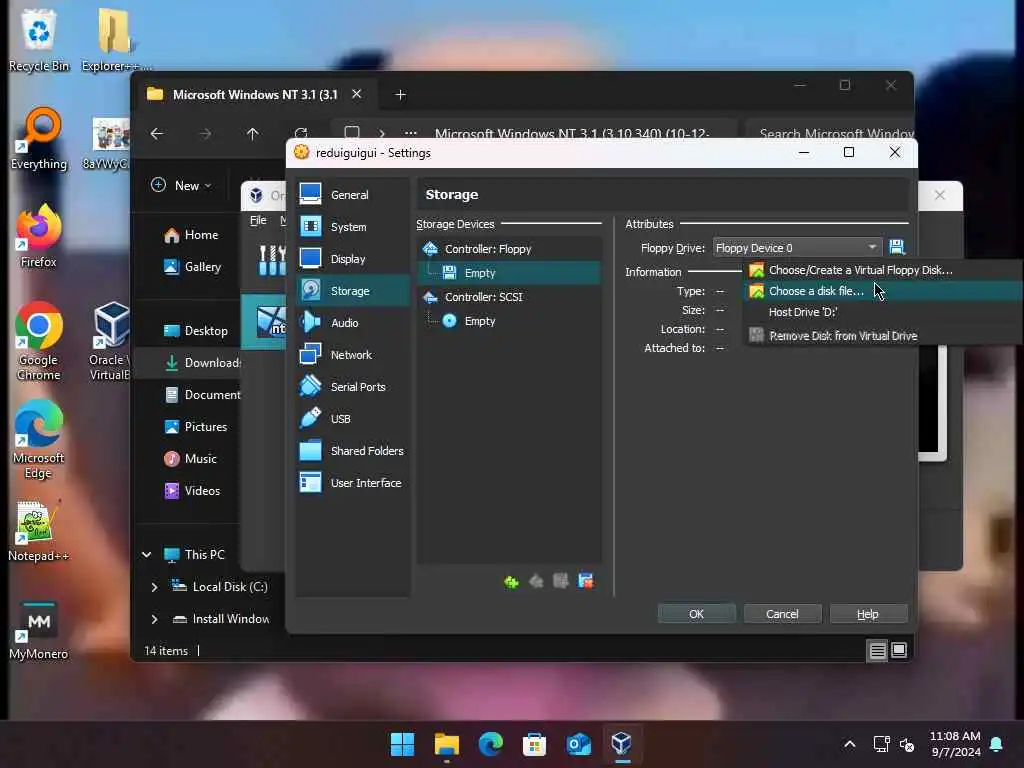The image size is (1024, 768).
Task: Open Microsoft Store from taskbar
Action: coord(534,744)
